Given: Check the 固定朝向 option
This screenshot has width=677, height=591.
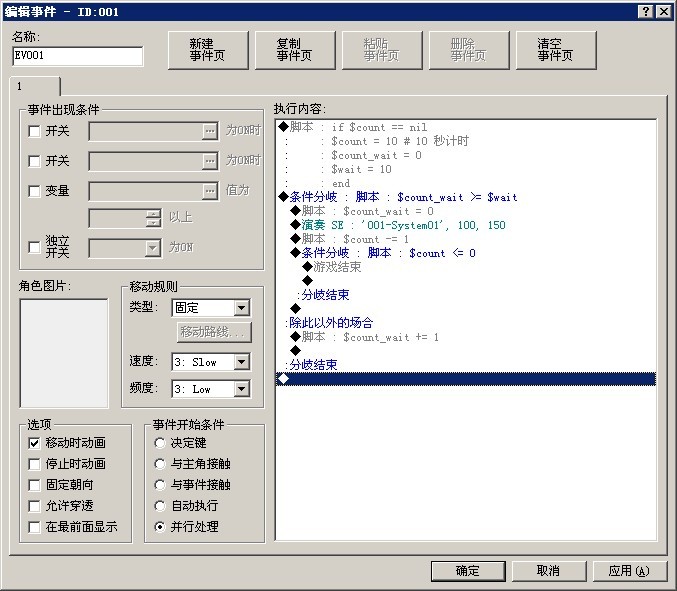Looking at the screenshot, I should point(34,485).
